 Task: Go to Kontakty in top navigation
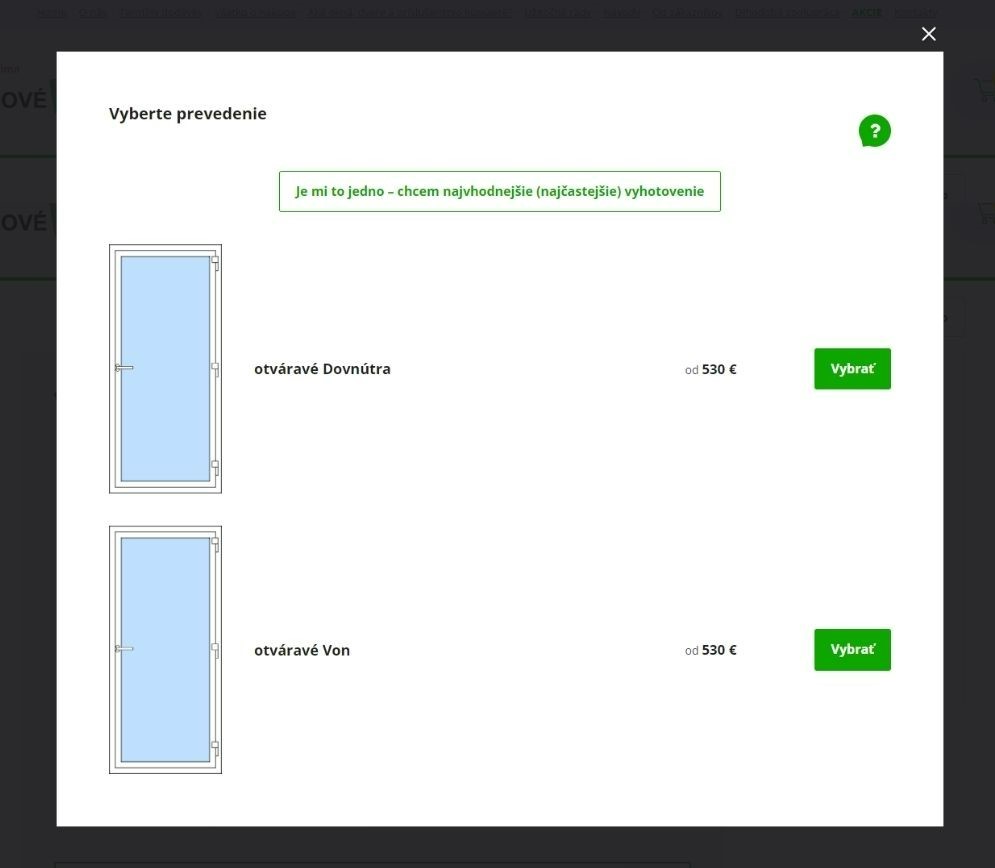tap(916, 13)
